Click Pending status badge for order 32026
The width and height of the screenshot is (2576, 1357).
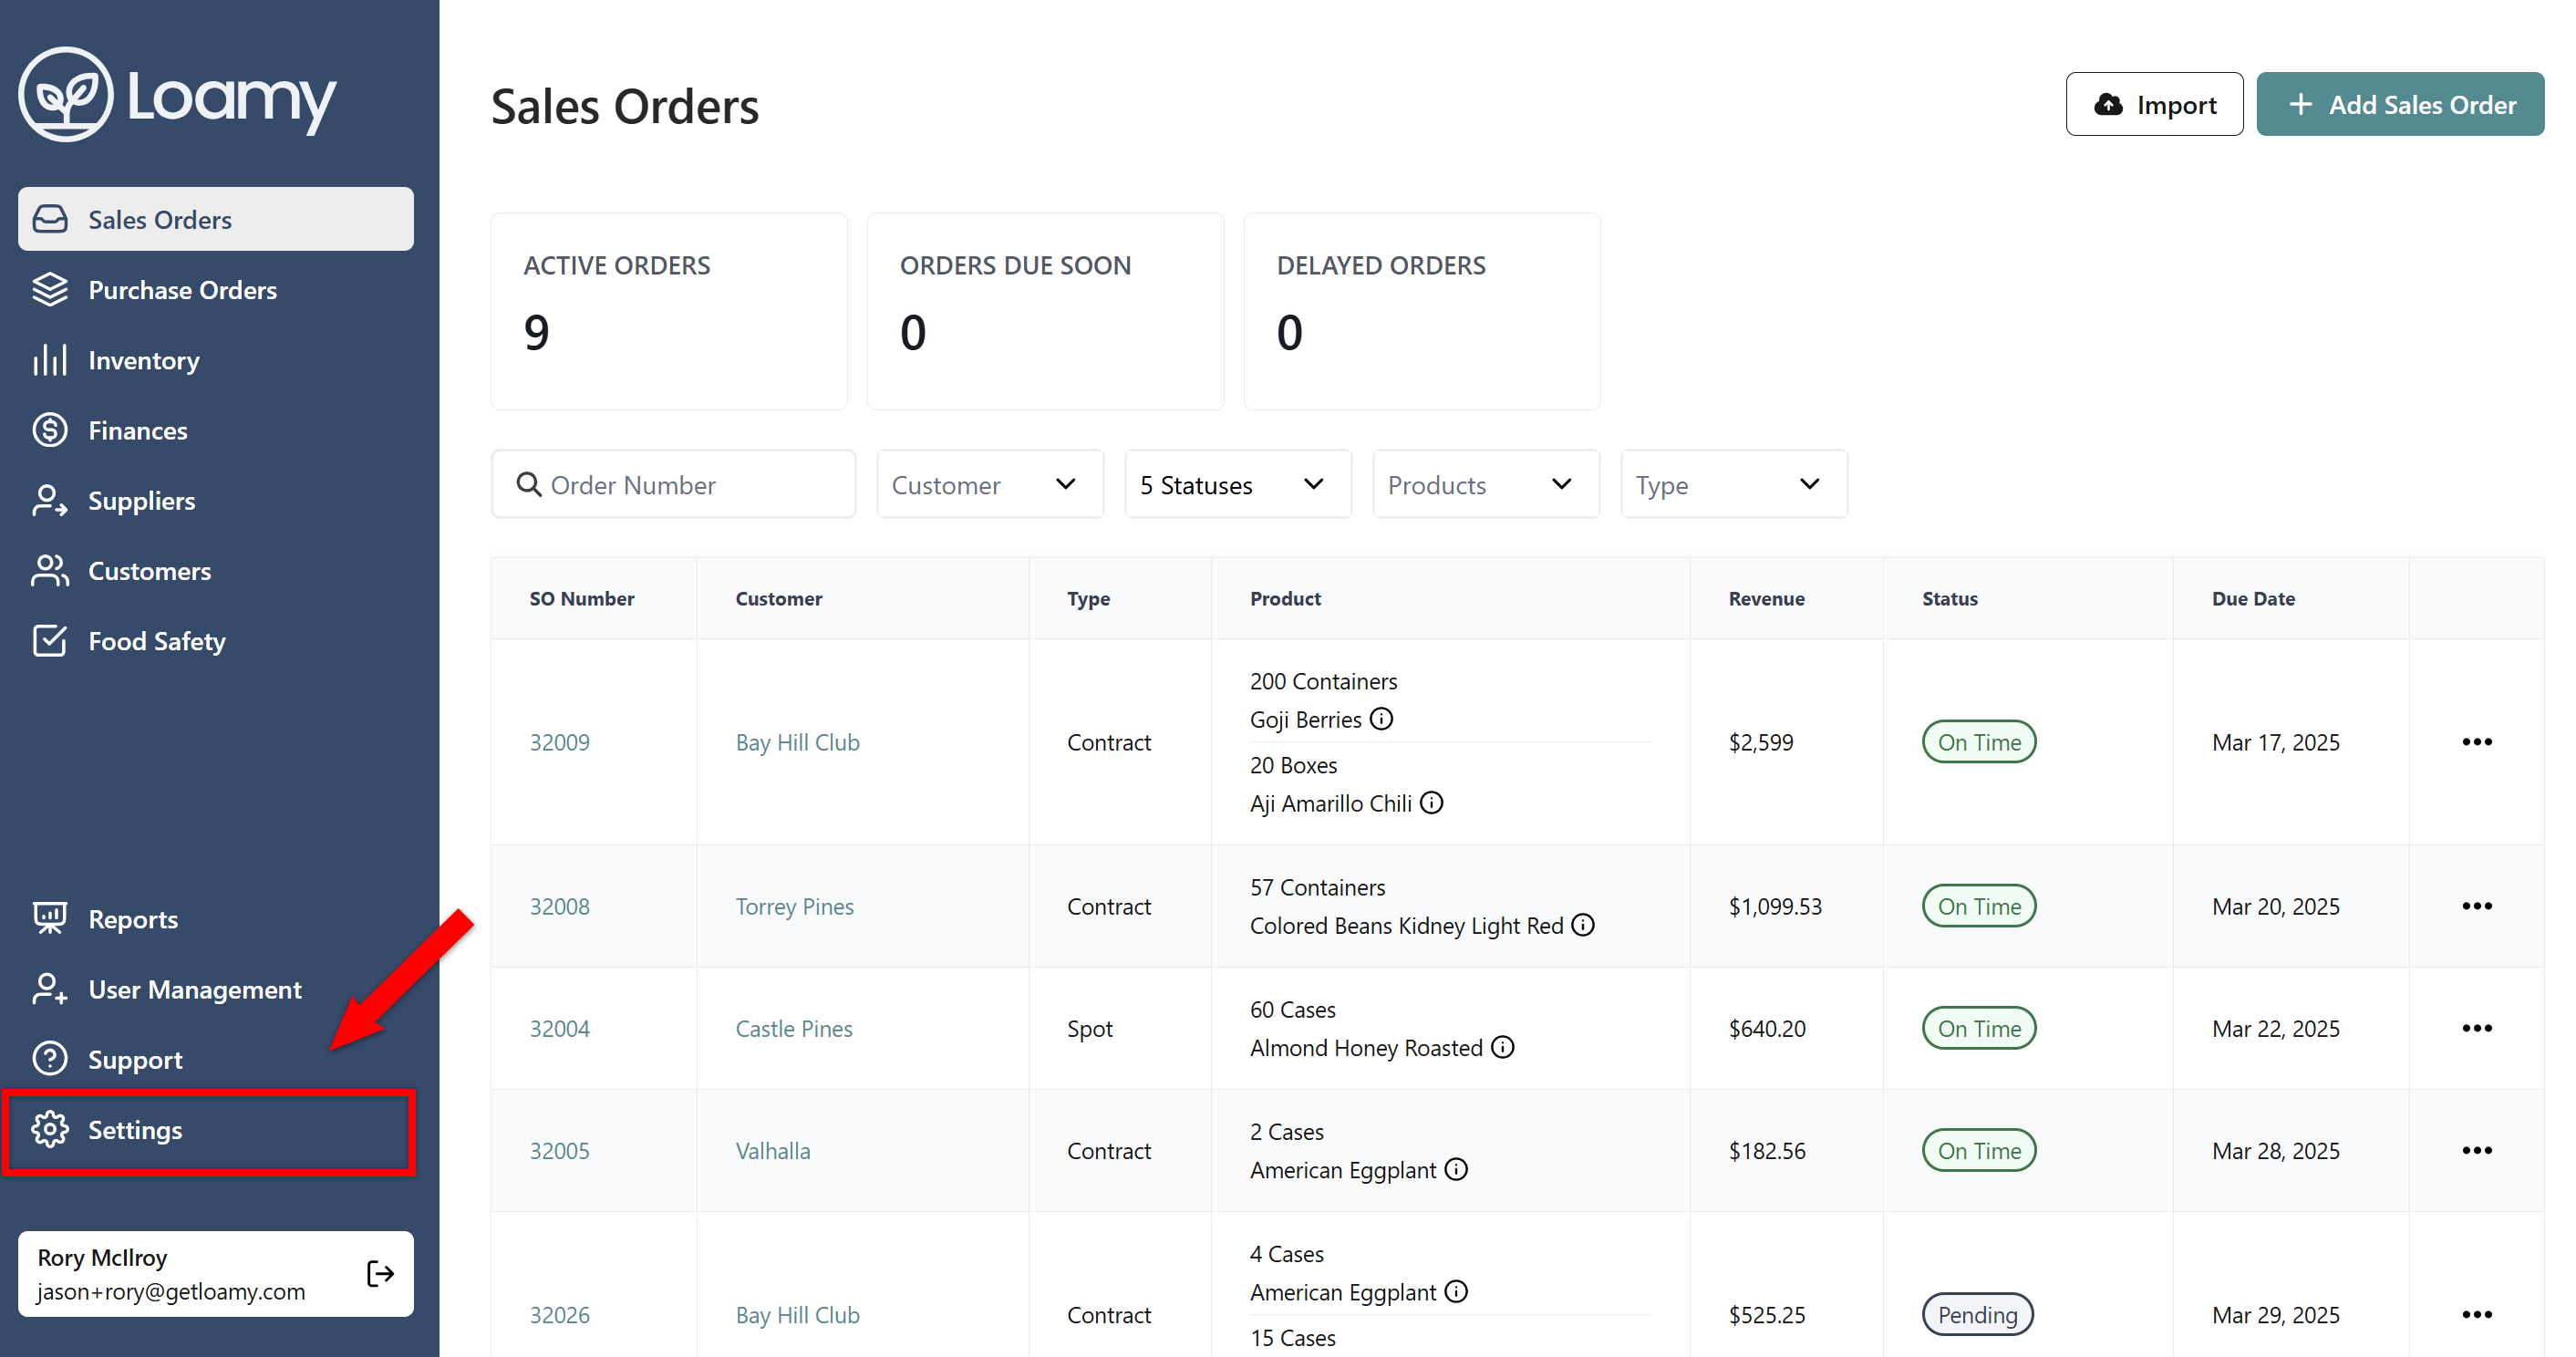1977,1314
